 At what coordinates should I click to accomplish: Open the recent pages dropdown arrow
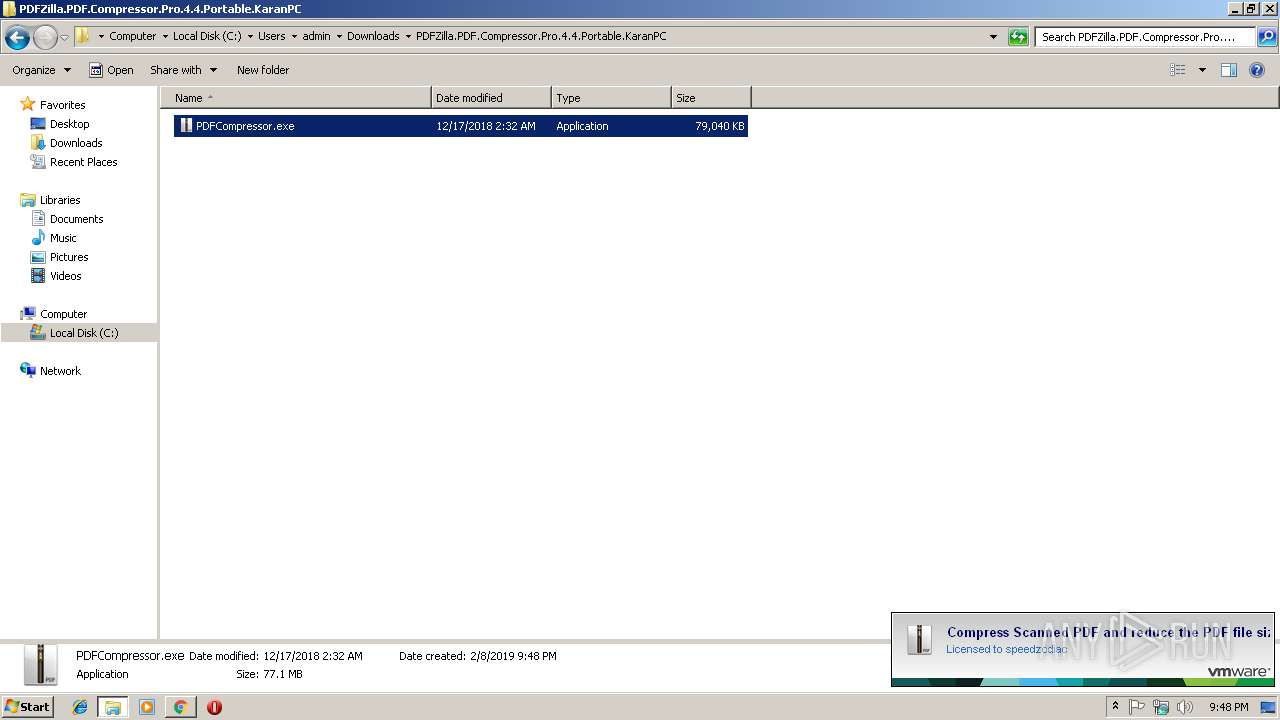[65, 38]
